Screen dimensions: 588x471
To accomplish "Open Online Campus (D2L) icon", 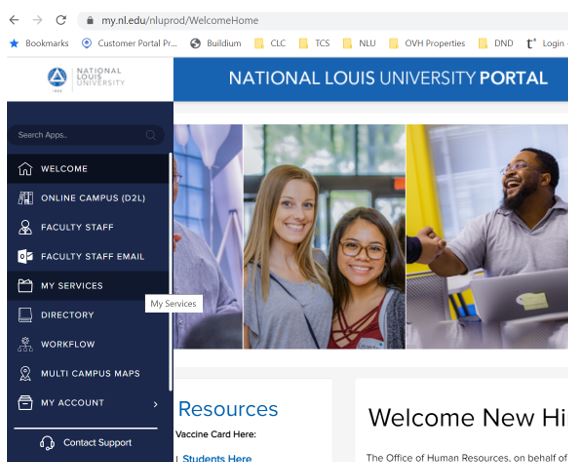I will coord(25,198).
